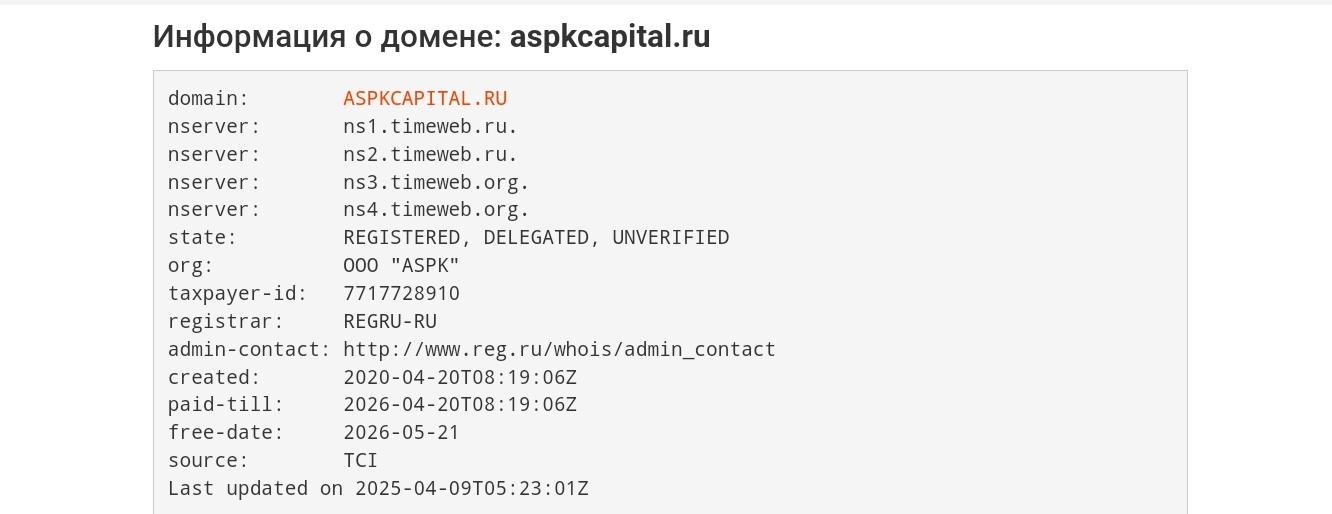Click the page heading 'Информация о домене'
The image size is (1332, 514).
pyautogui.click(x=327, y=37)
